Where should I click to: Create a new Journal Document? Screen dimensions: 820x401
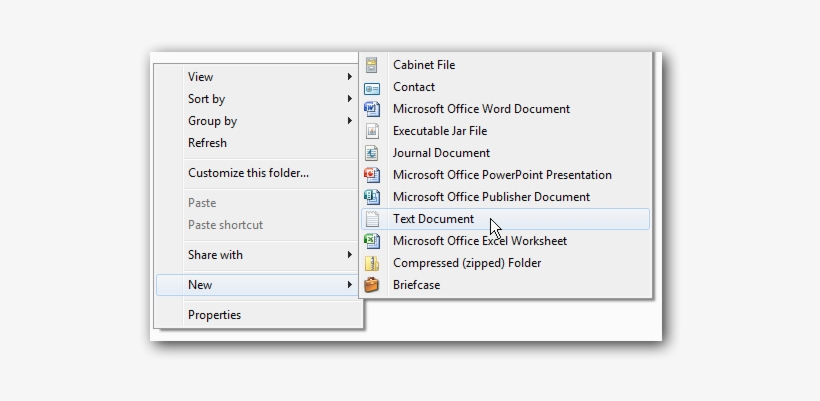[x=505, y=153]
